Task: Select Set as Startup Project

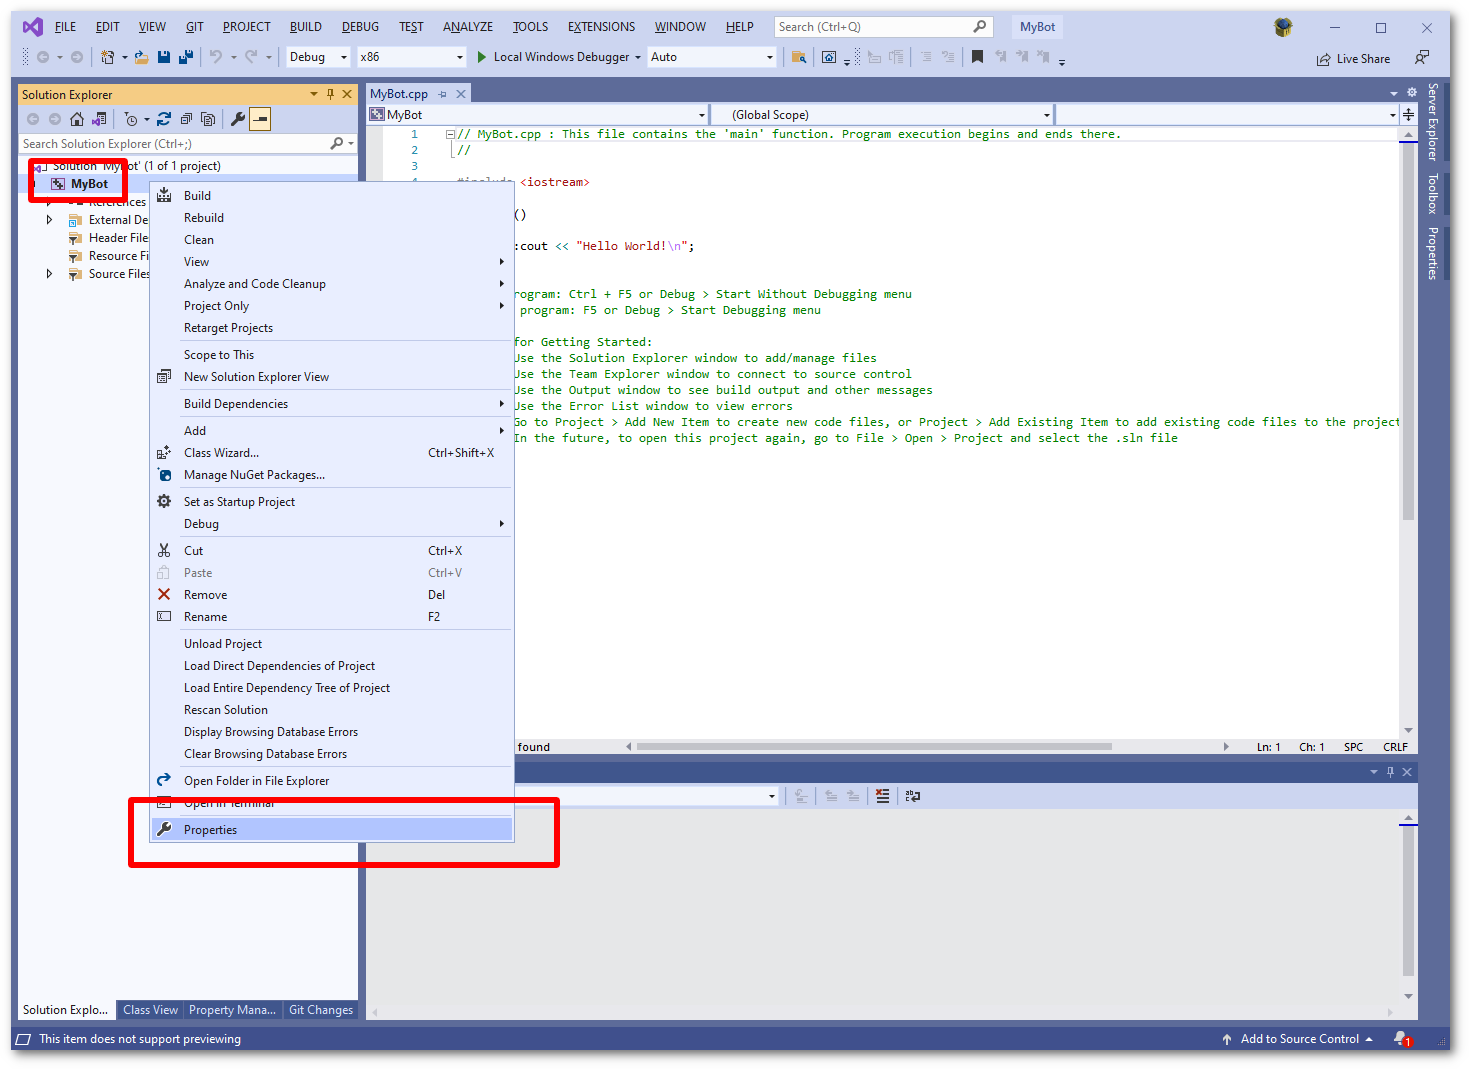Action: pyautogui.click(x=239, y=501)
